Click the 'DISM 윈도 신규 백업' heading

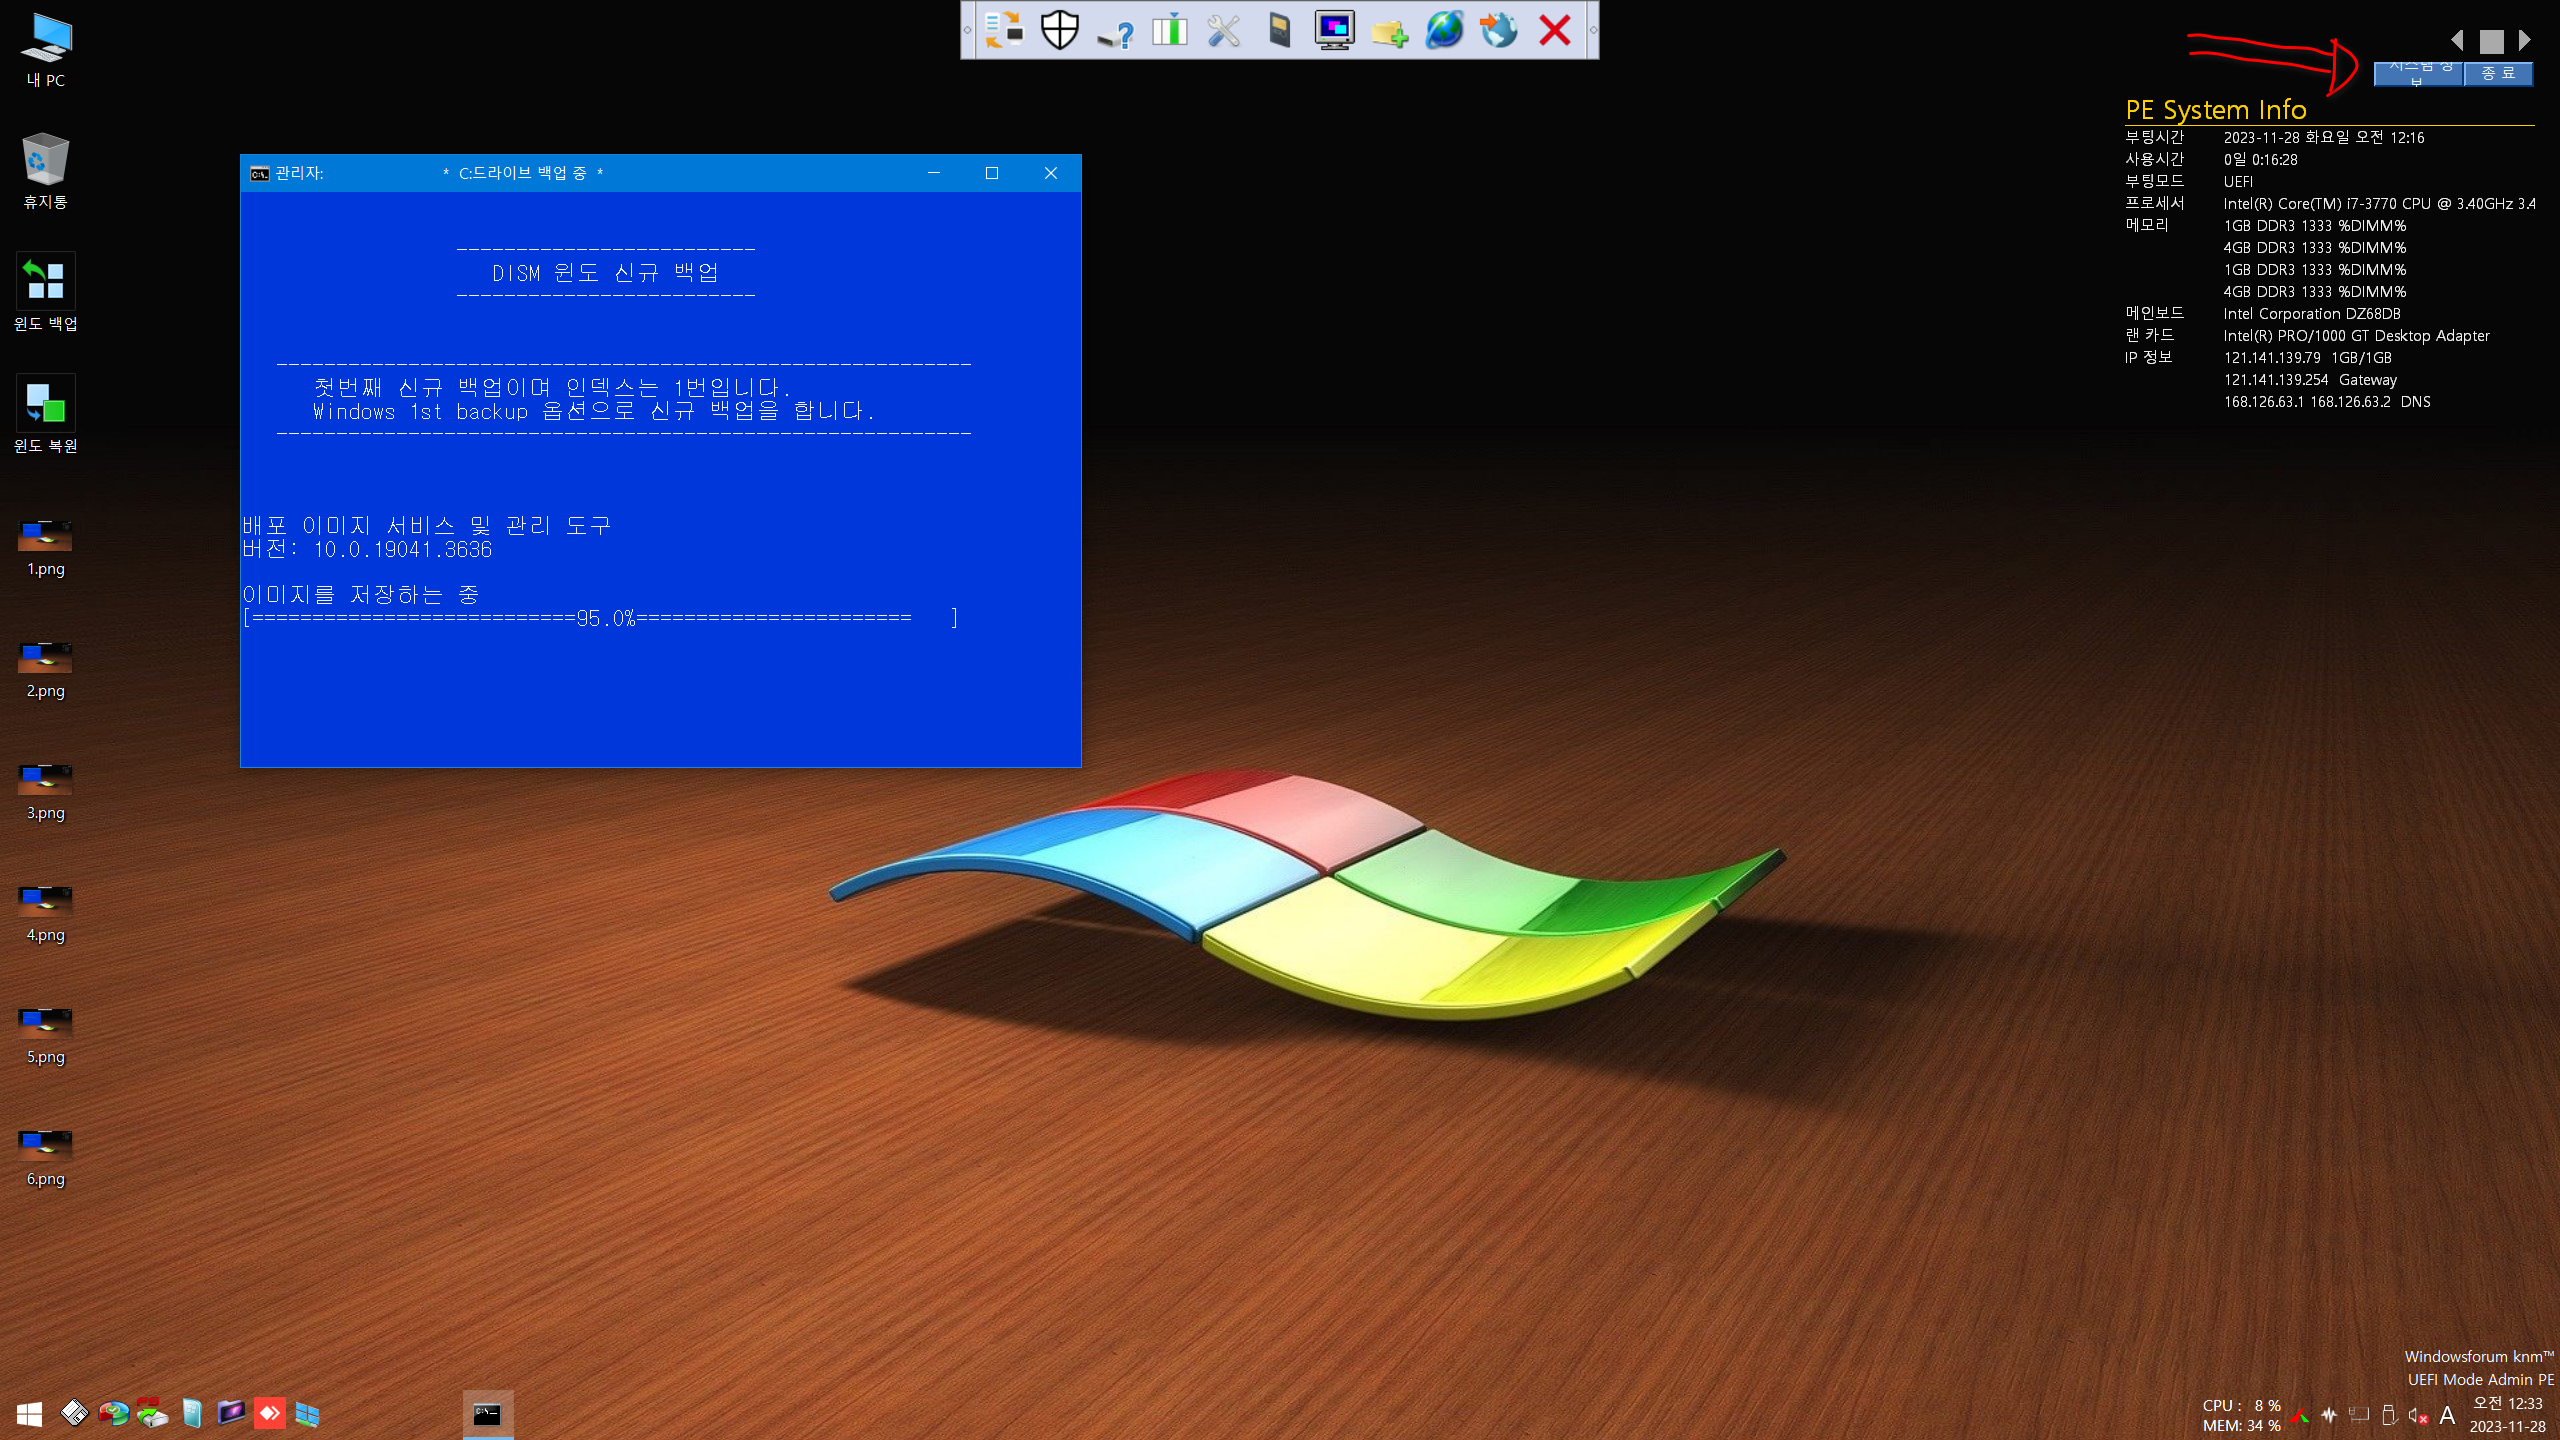click(x=605, y=273)
